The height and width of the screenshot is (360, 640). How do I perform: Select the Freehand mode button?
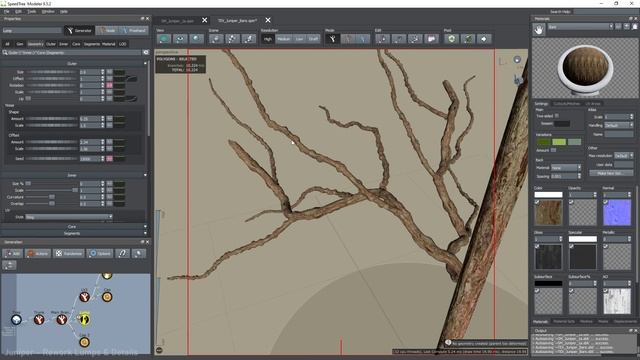pos(133,31)
